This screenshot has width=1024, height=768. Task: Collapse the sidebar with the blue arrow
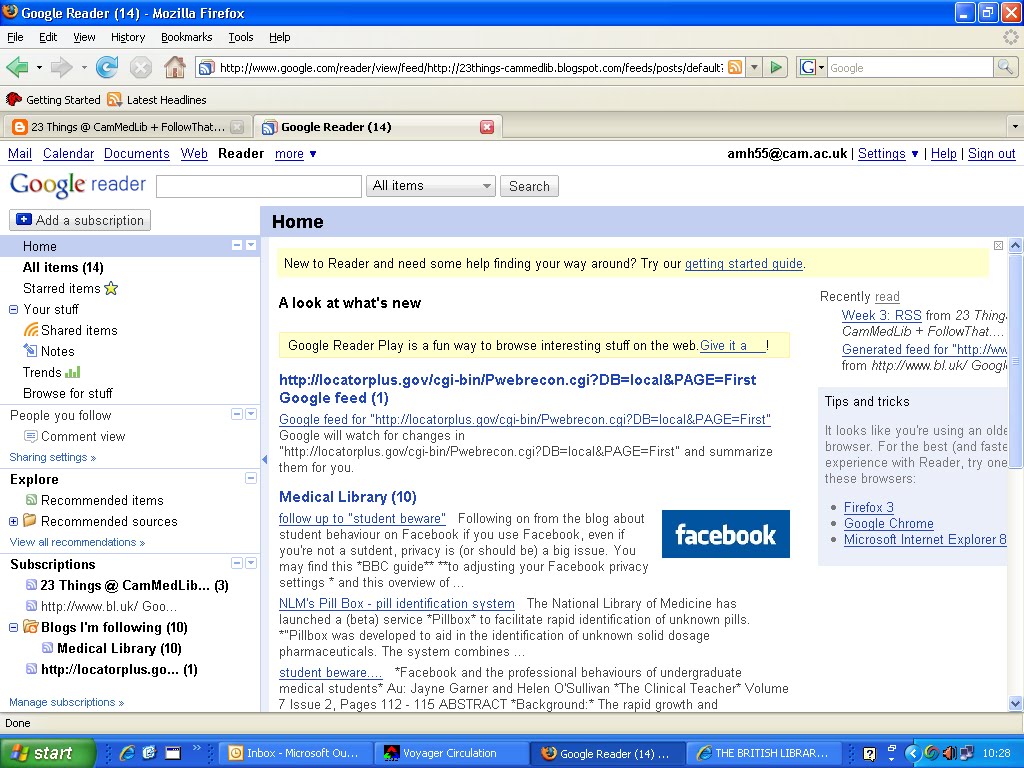264,459
